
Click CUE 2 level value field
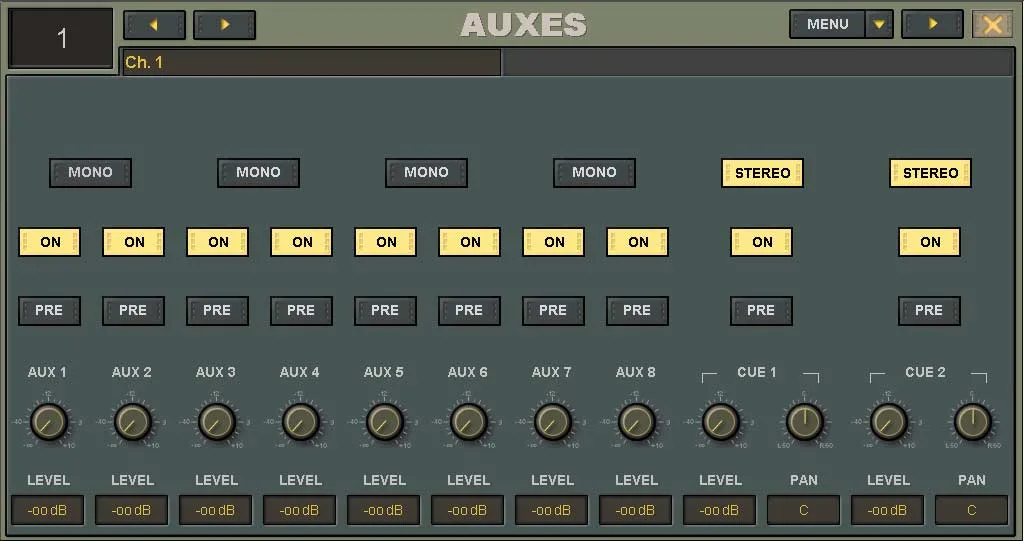point(887,510)
